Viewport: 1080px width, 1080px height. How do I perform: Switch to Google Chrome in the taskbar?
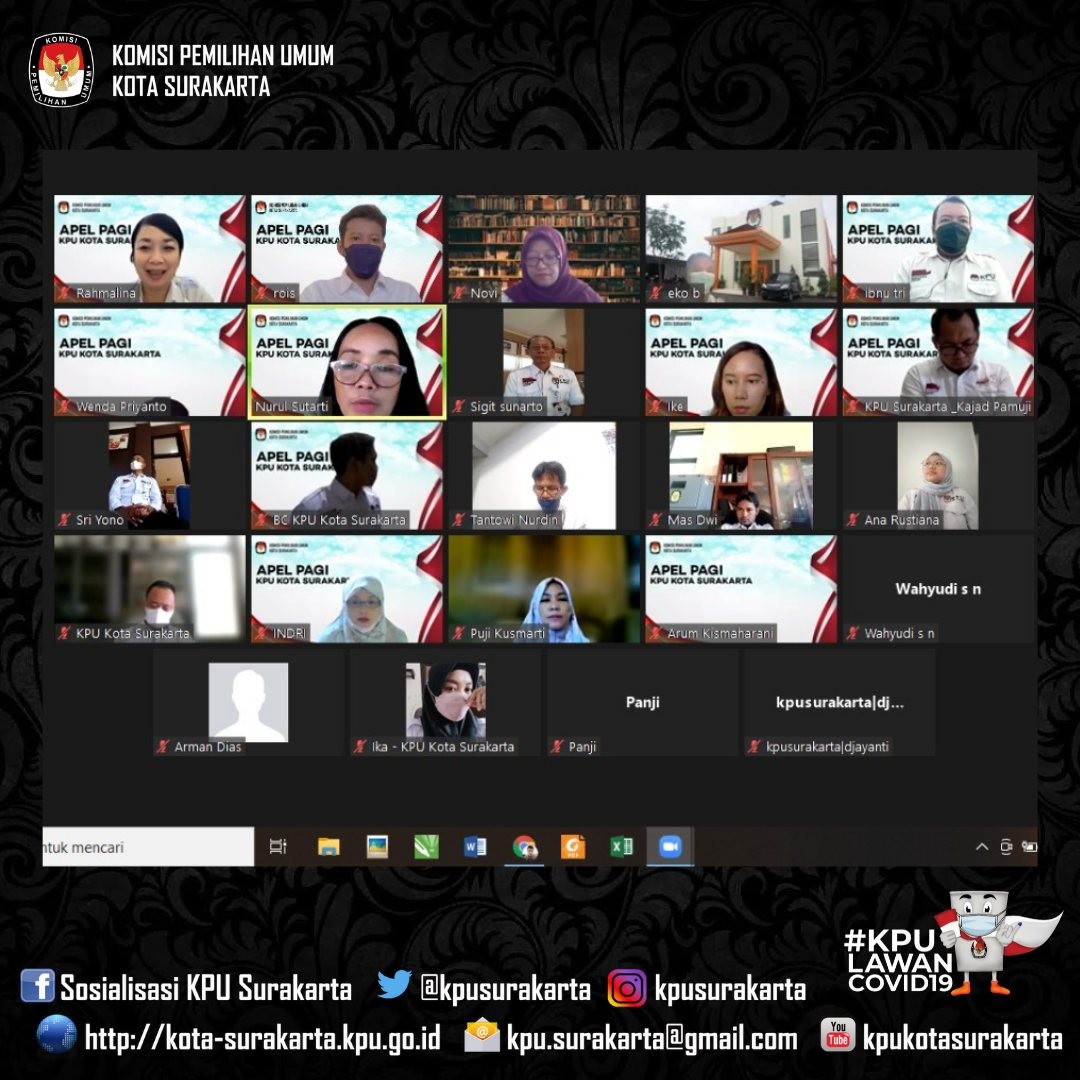point(524,847)
